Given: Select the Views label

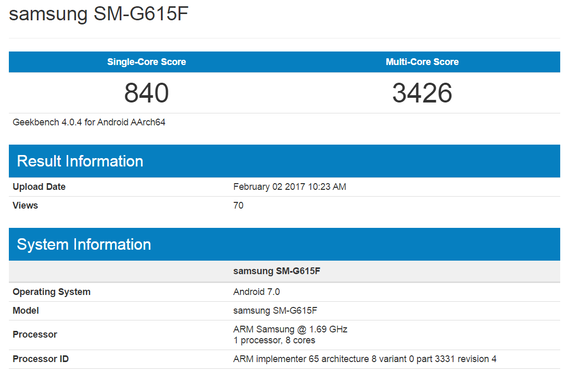Looking at the screenshot, I should pos(25,205).
